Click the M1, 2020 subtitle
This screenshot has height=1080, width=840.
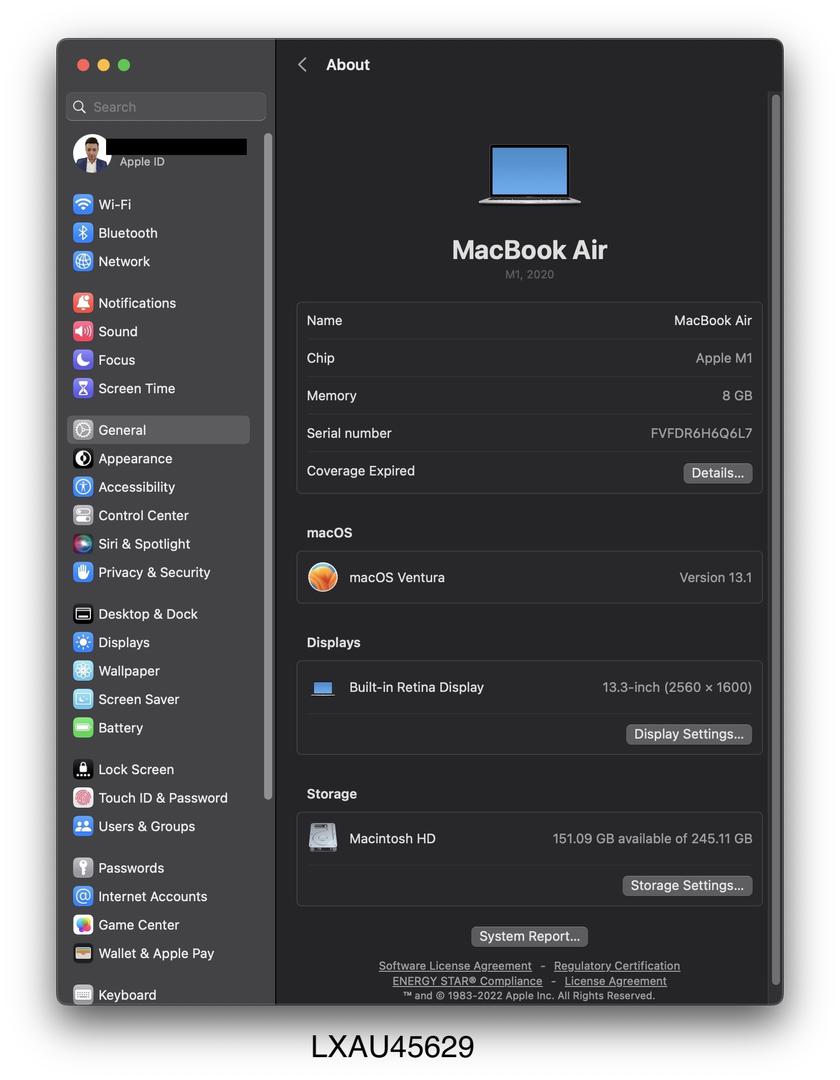[529, 274]
